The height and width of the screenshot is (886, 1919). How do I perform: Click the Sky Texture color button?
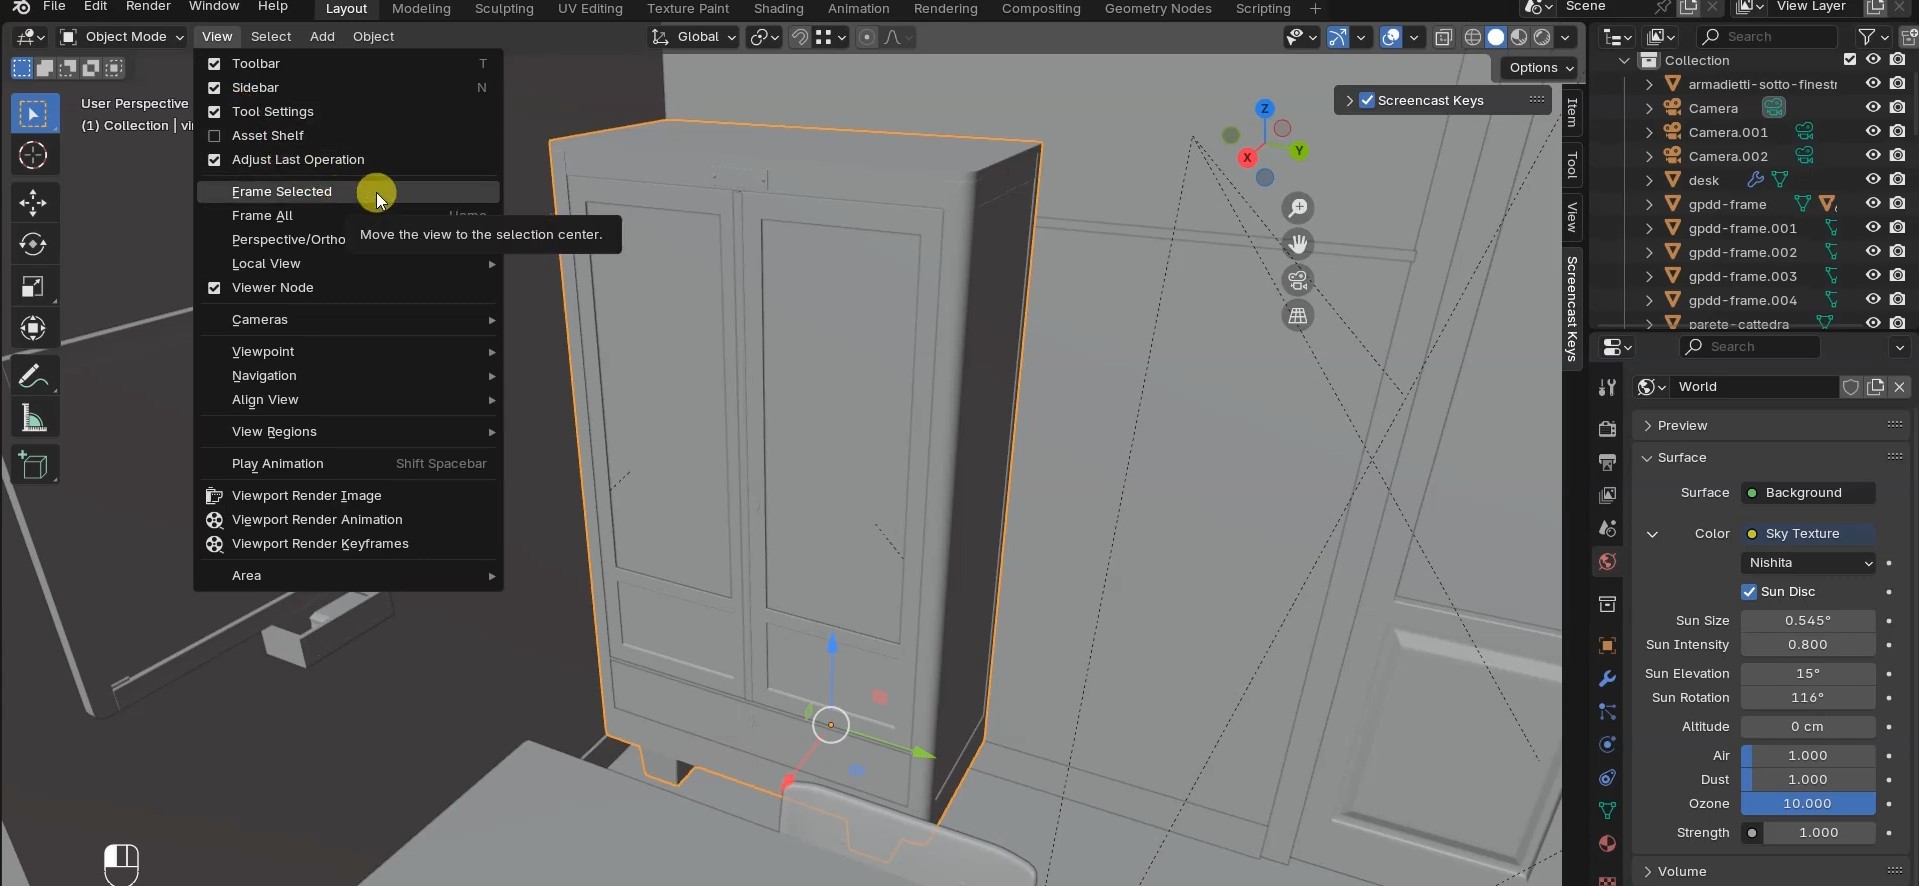click(x=1809, y=534)
